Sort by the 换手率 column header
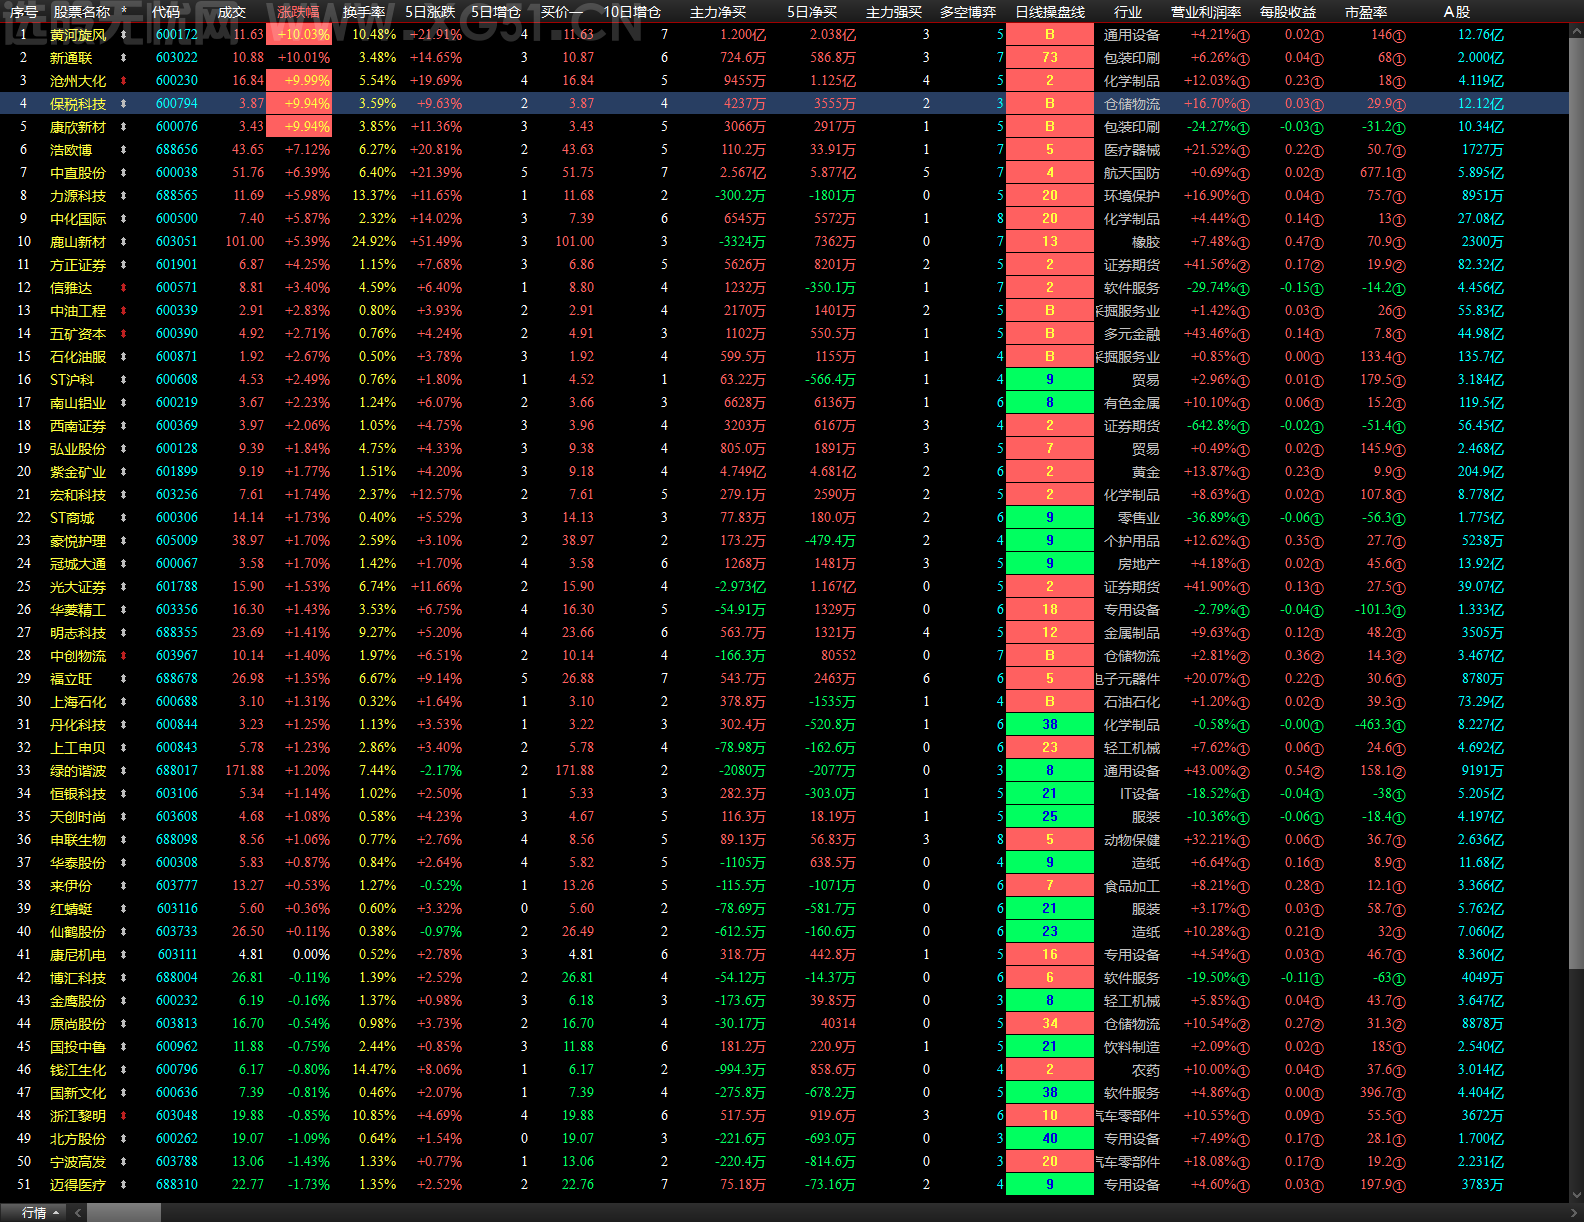Screen dimensions: 1584x1222 (364, 12)
